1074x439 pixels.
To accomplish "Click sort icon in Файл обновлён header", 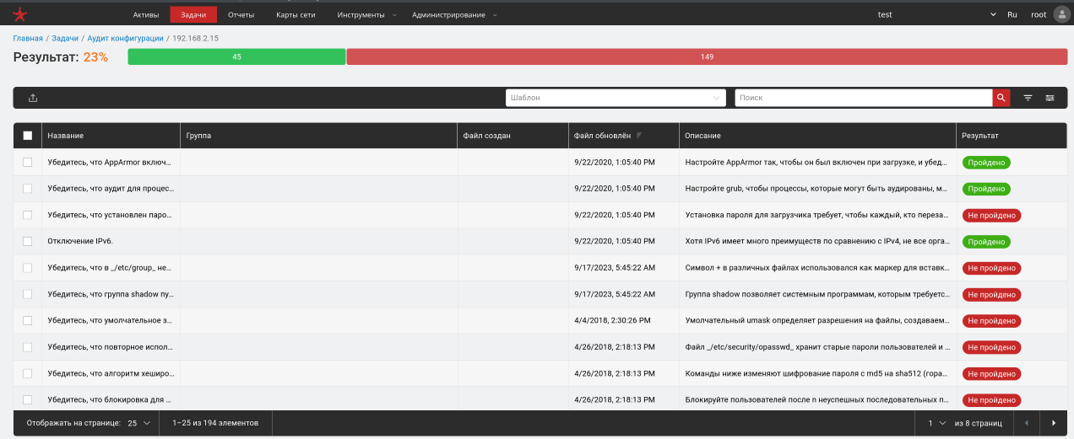I will [640, 135].
